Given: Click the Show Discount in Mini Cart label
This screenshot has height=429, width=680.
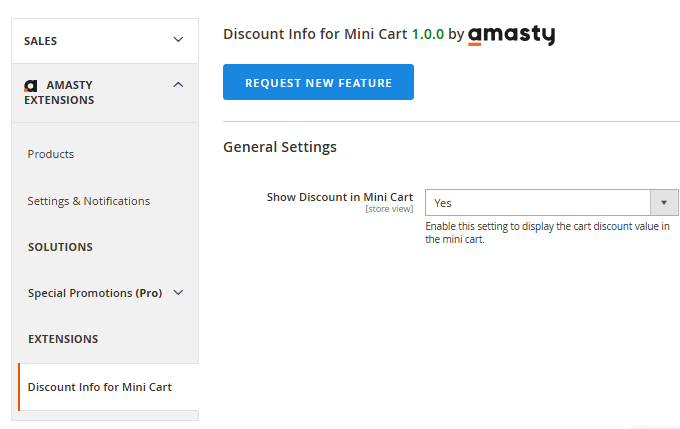Looking at the screenshot, I should pos(340,197).
